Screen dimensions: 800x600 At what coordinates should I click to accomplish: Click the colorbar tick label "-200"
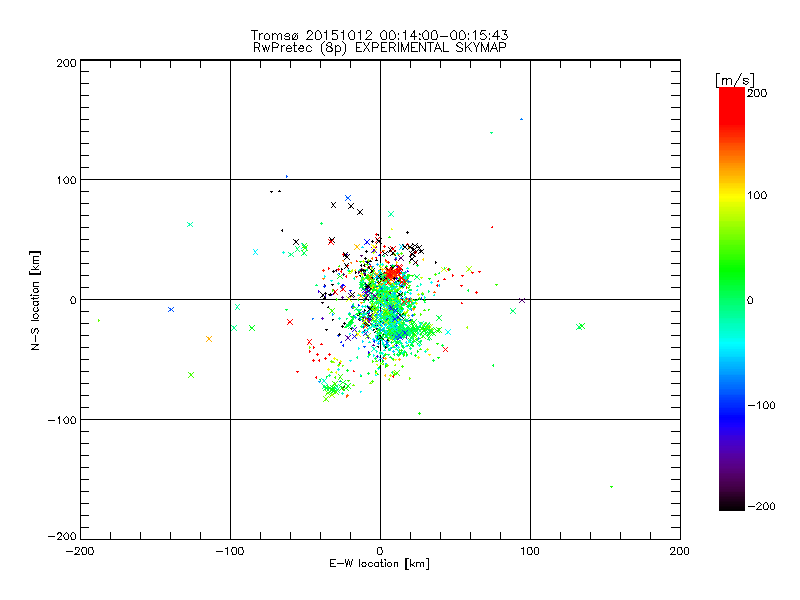(761, 506)
